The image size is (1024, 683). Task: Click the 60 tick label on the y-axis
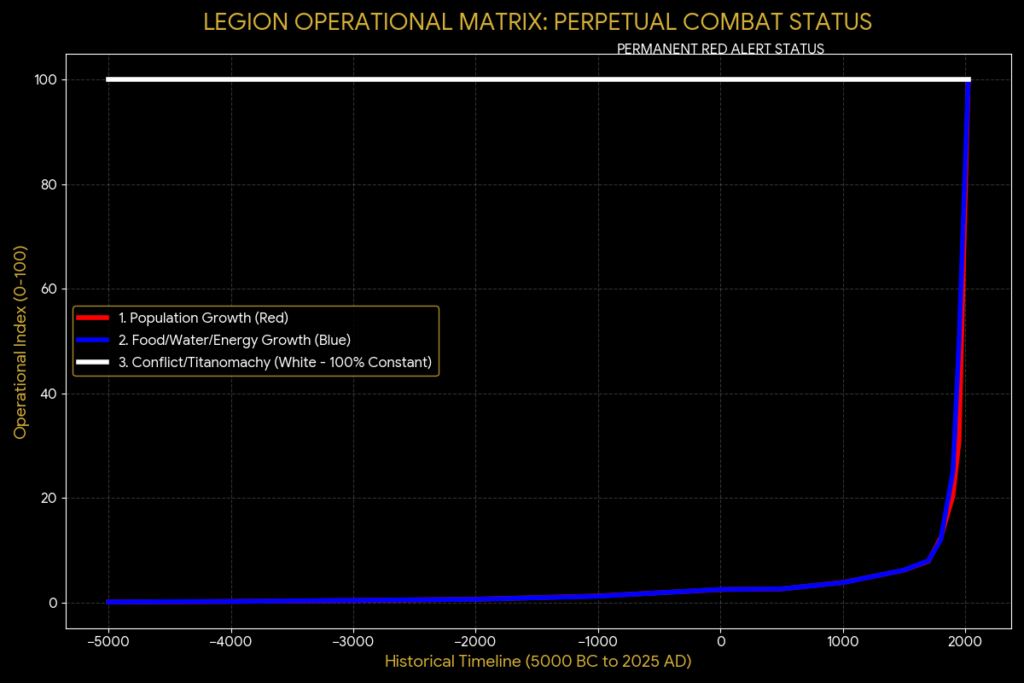tap(49, 289)
